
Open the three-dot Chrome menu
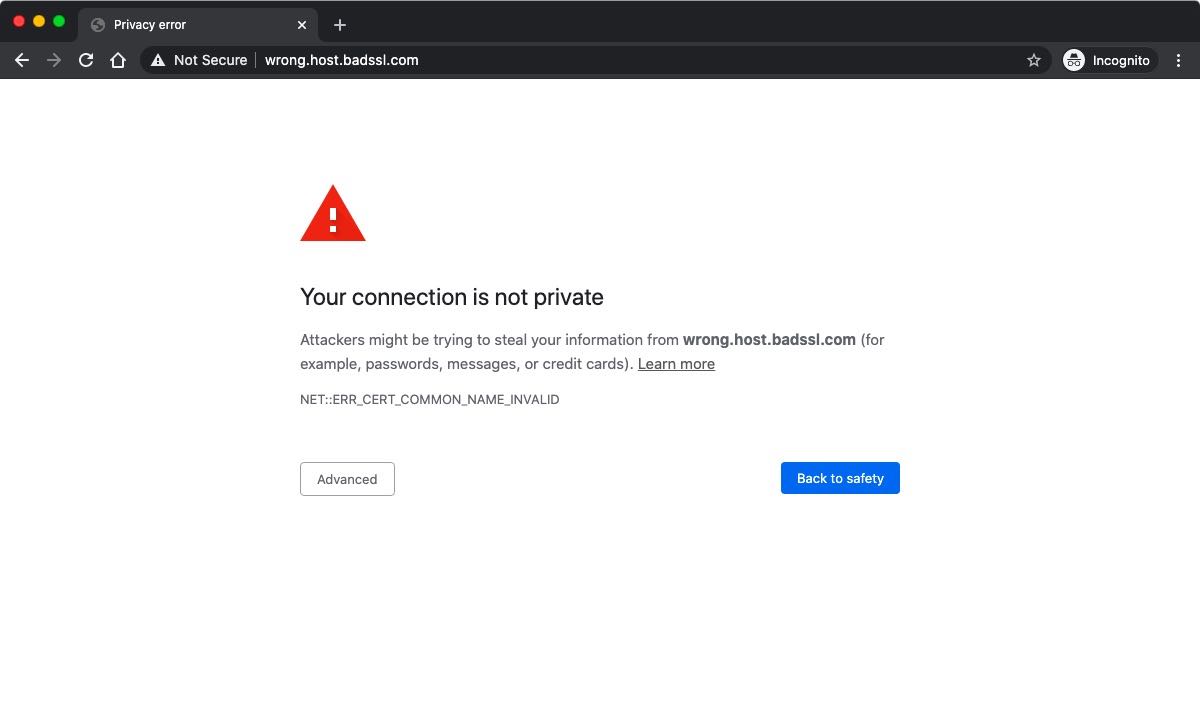pyautogui.click(x=1178, y=60)
